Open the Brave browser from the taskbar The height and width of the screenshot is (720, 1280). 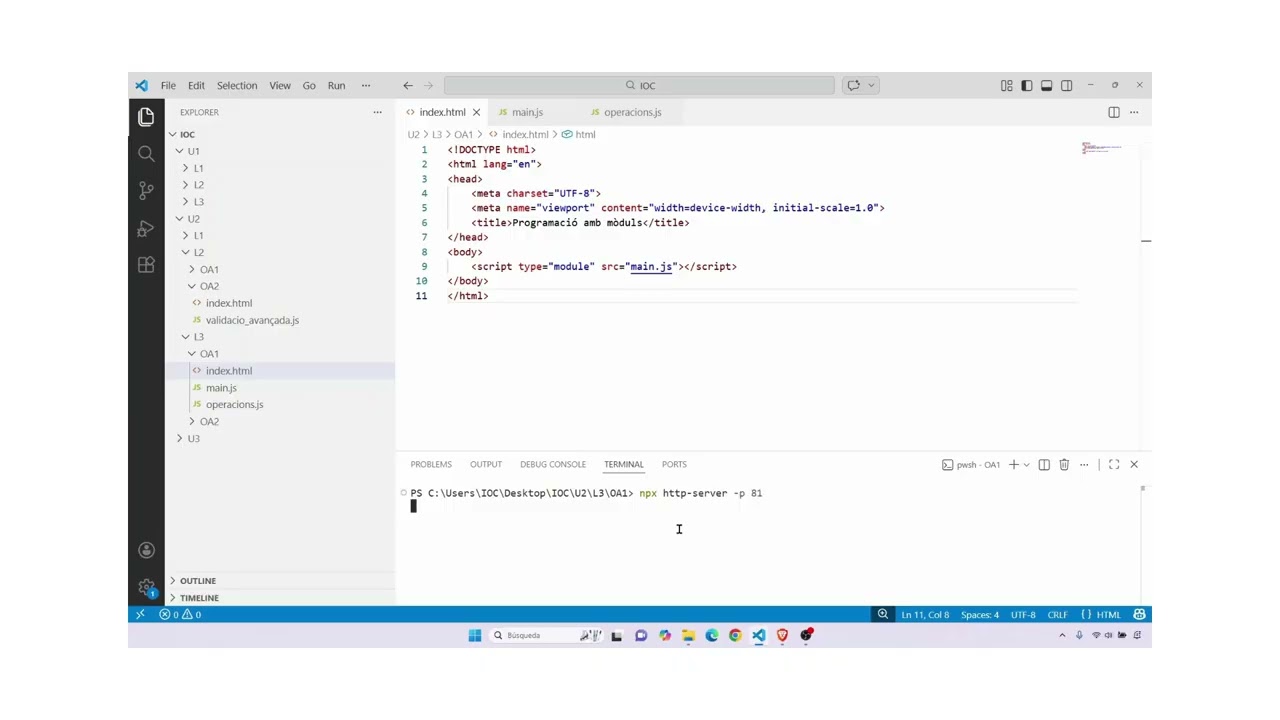[782, 635]
